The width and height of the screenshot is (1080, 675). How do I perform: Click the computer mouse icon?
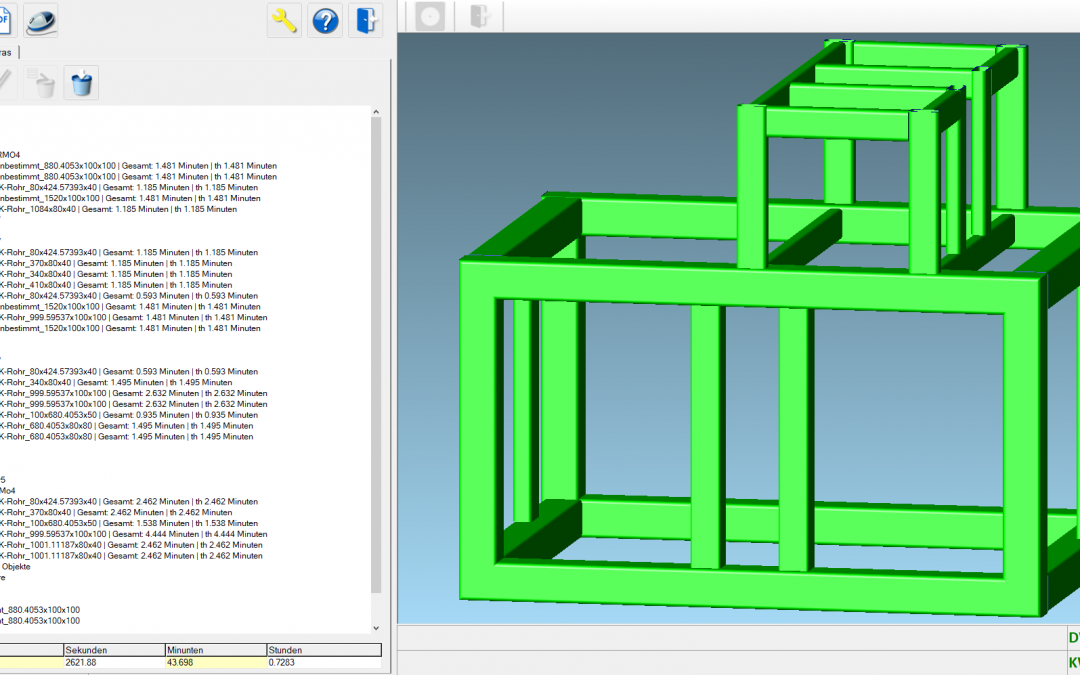coord(41,20)
